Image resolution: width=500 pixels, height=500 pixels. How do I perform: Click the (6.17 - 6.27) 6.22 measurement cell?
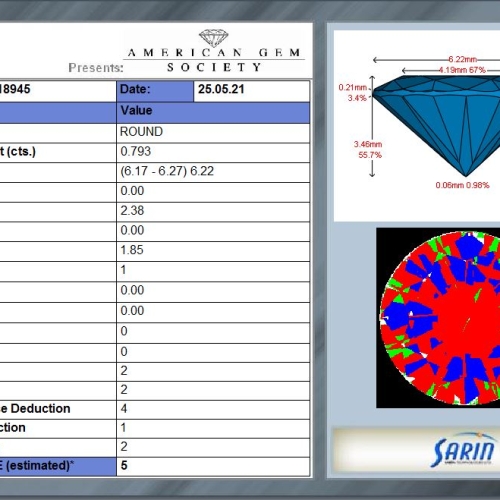[213, 173]
